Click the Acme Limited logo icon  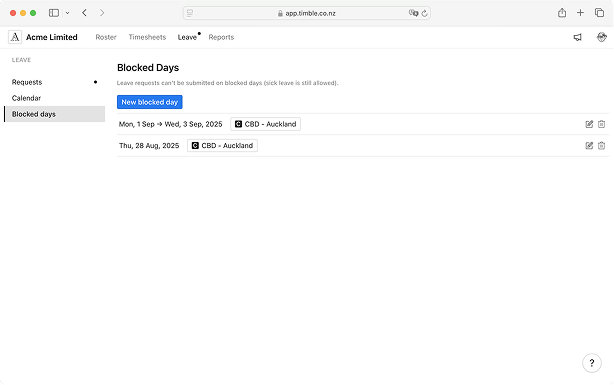point(15,37)
